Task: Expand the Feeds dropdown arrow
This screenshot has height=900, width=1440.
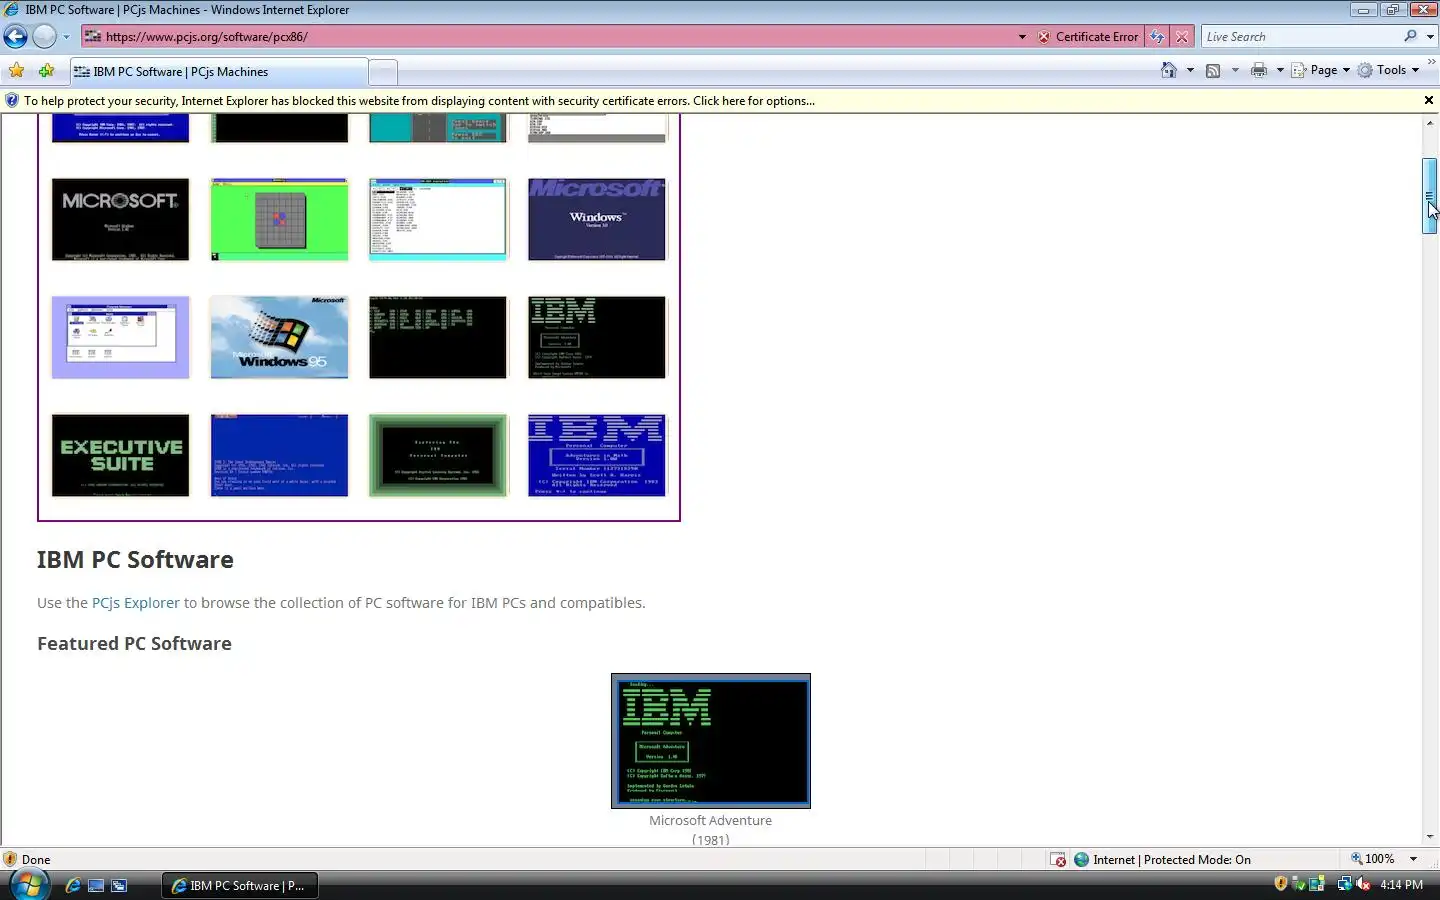Action: 1235,70
